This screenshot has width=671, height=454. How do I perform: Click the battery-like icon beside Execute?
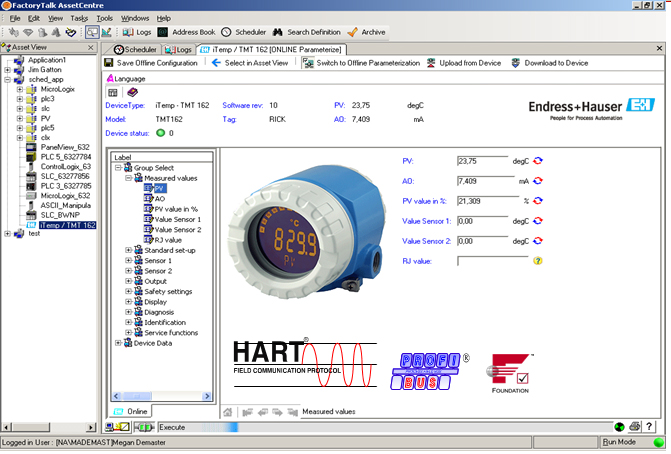[145, 427]
